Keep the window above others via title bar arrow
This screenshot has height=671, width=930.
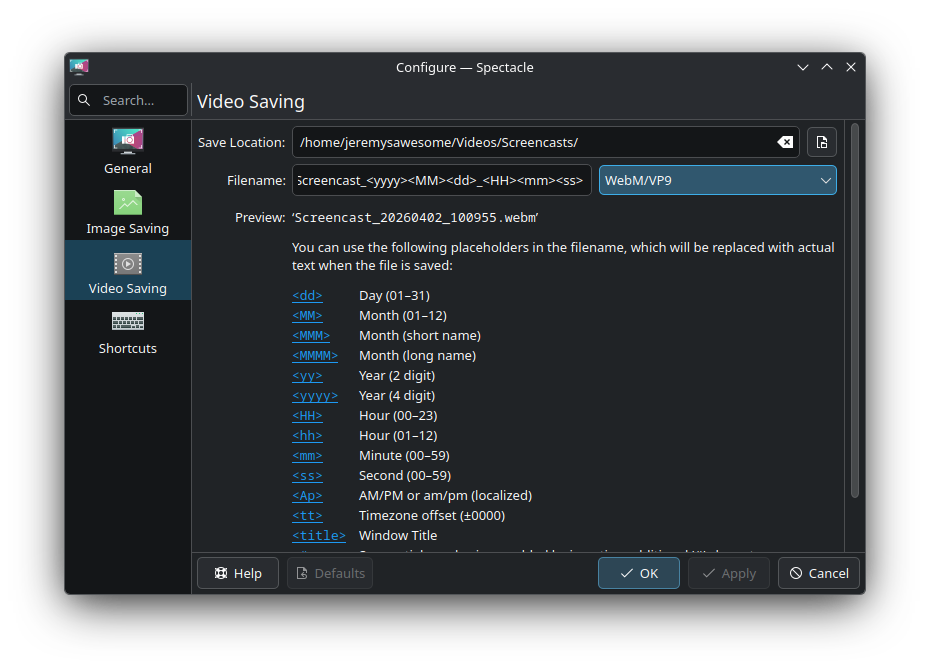tap(827, 67)
